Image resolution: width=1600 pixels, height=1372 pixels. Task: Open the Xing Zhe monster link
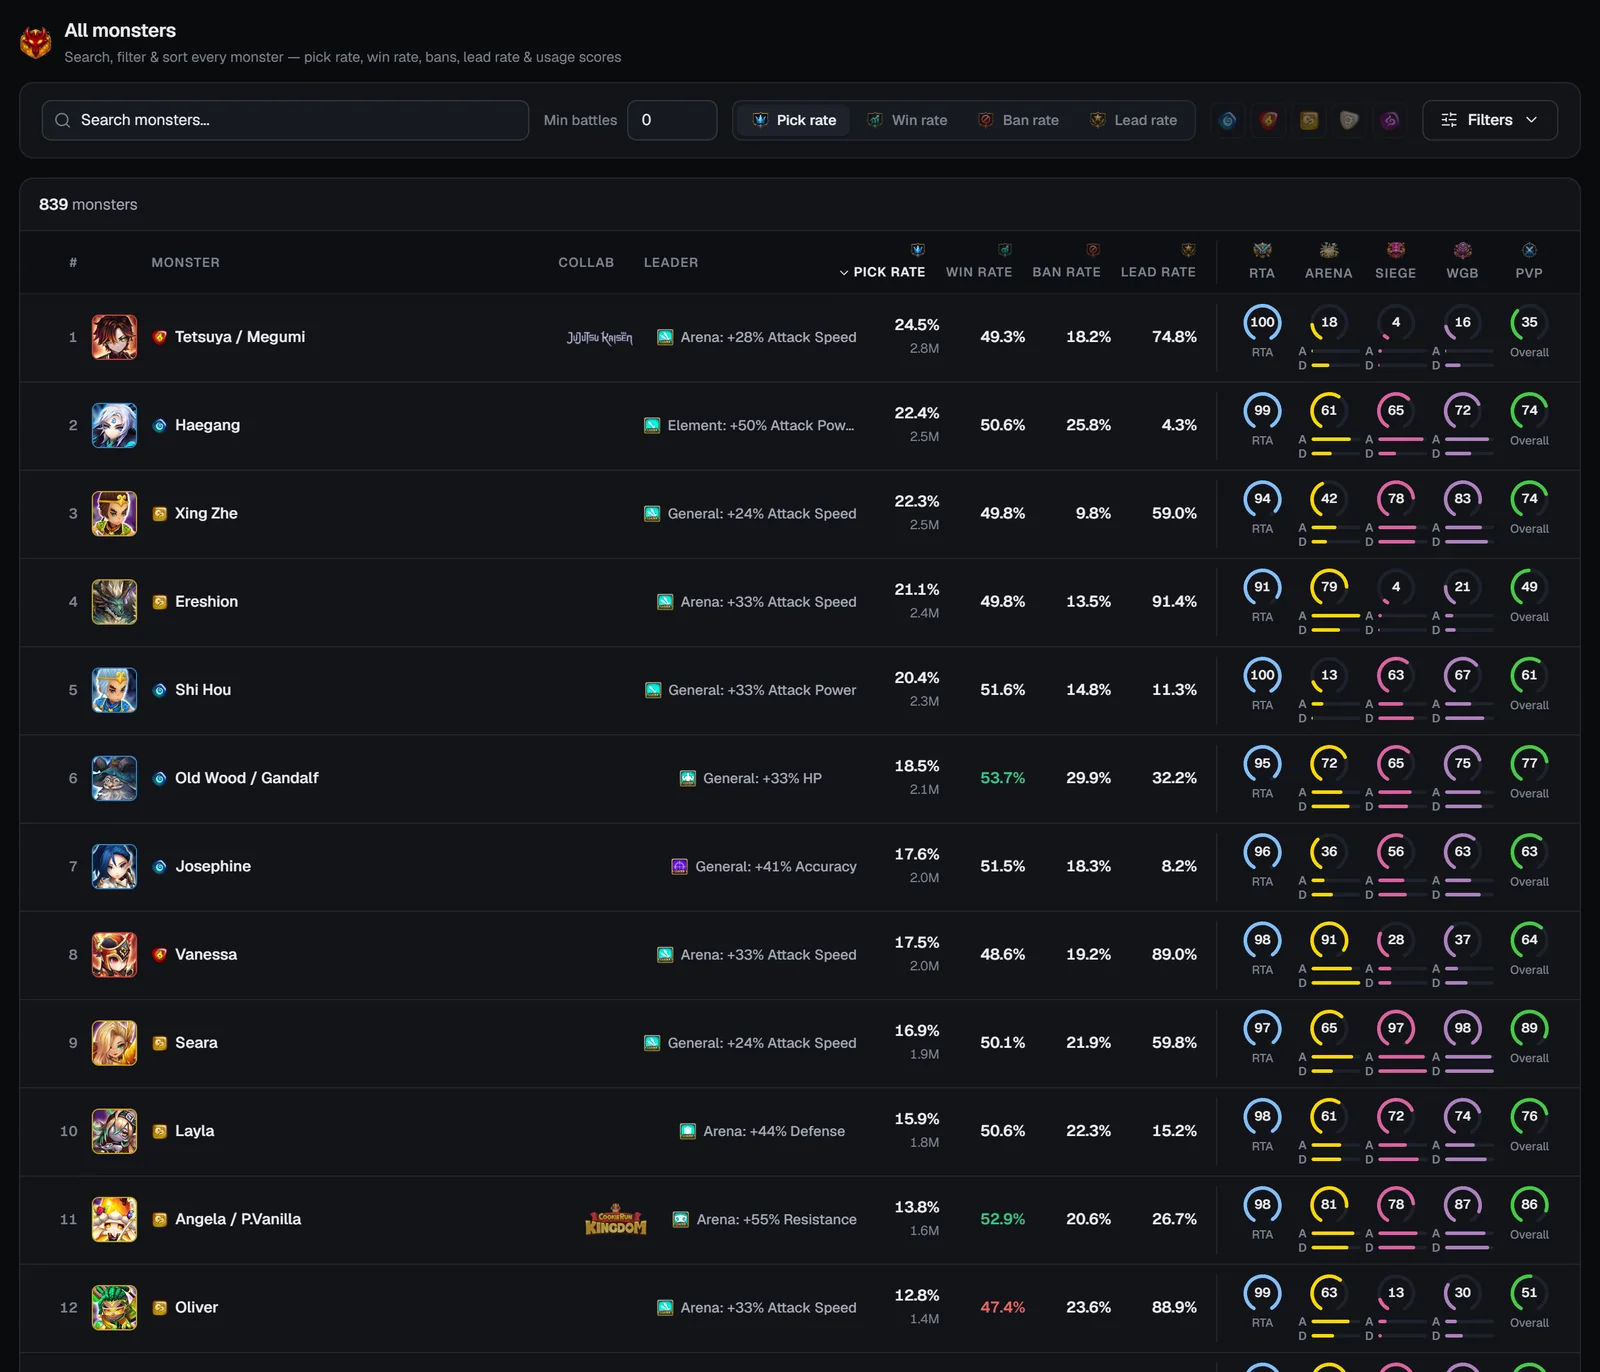coord(206,513)
